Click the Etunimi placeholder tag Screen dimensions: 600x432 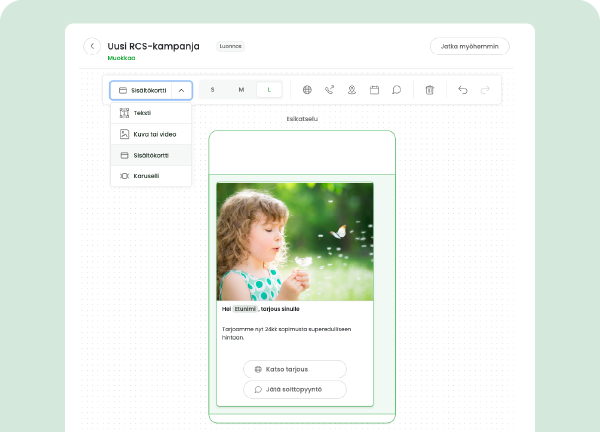245,309
